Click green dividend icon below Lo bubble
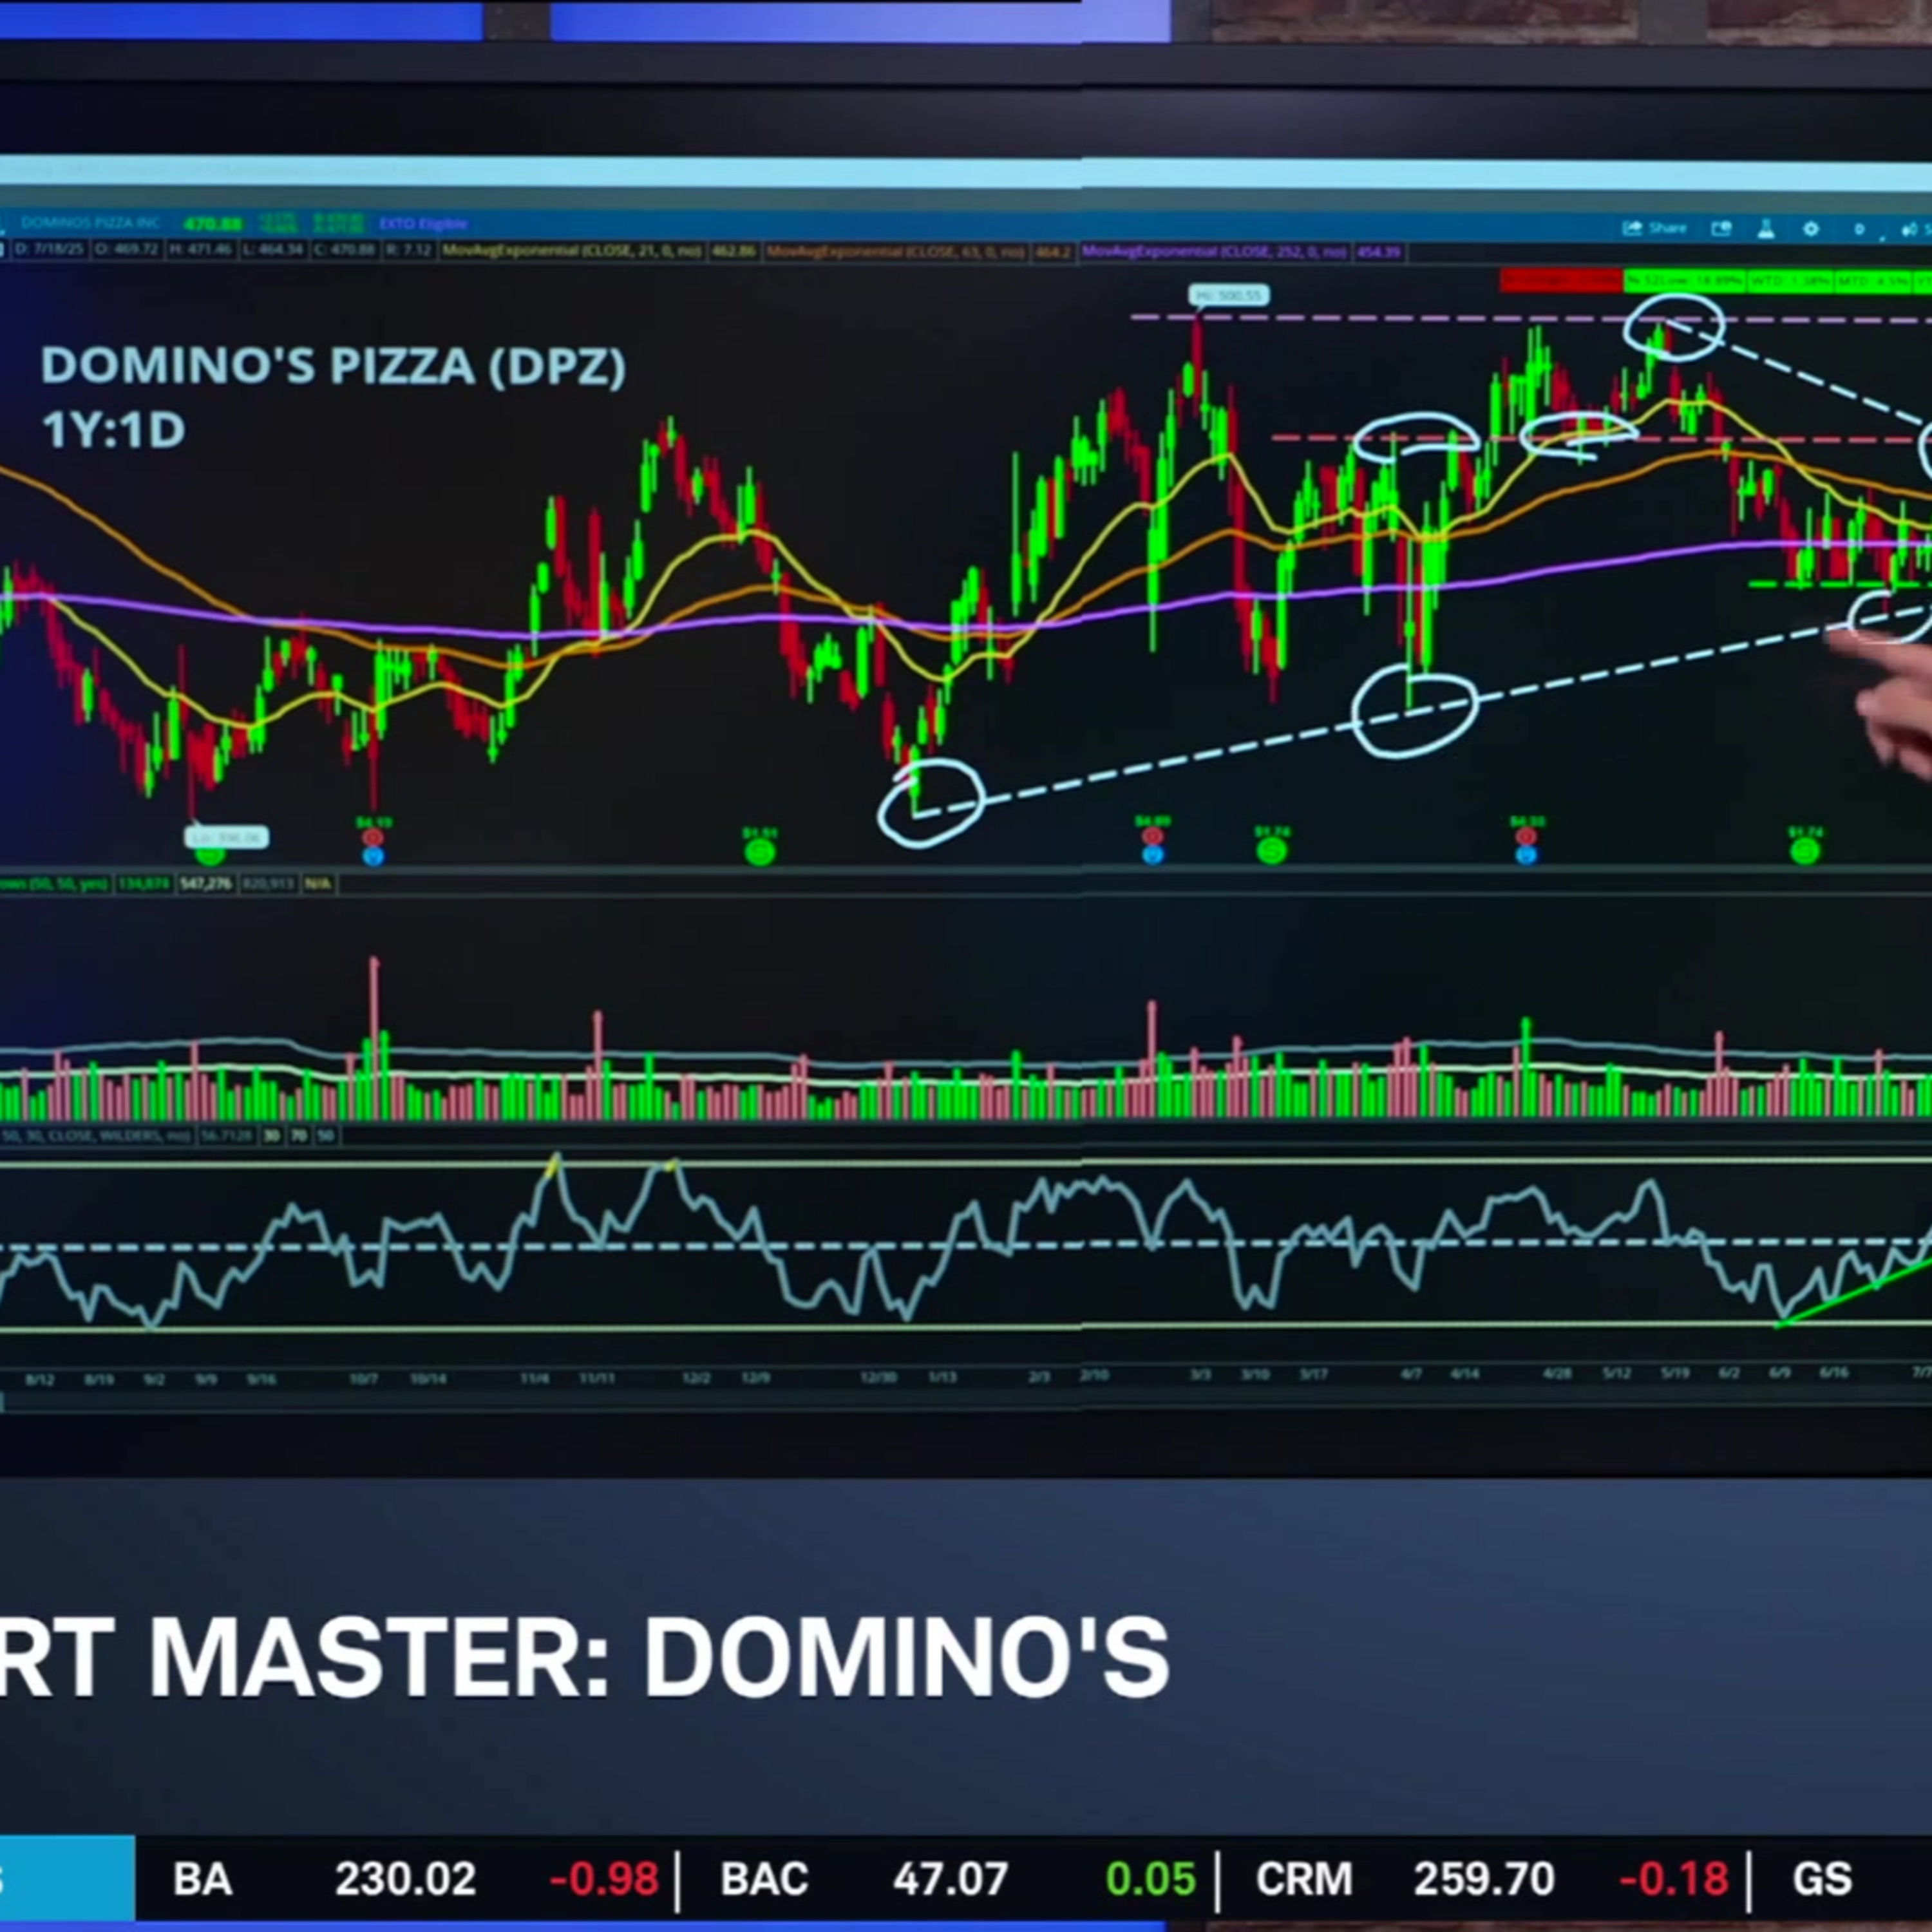The width and height of the screenshot is (1932, 1932). (x=209, y=856)
